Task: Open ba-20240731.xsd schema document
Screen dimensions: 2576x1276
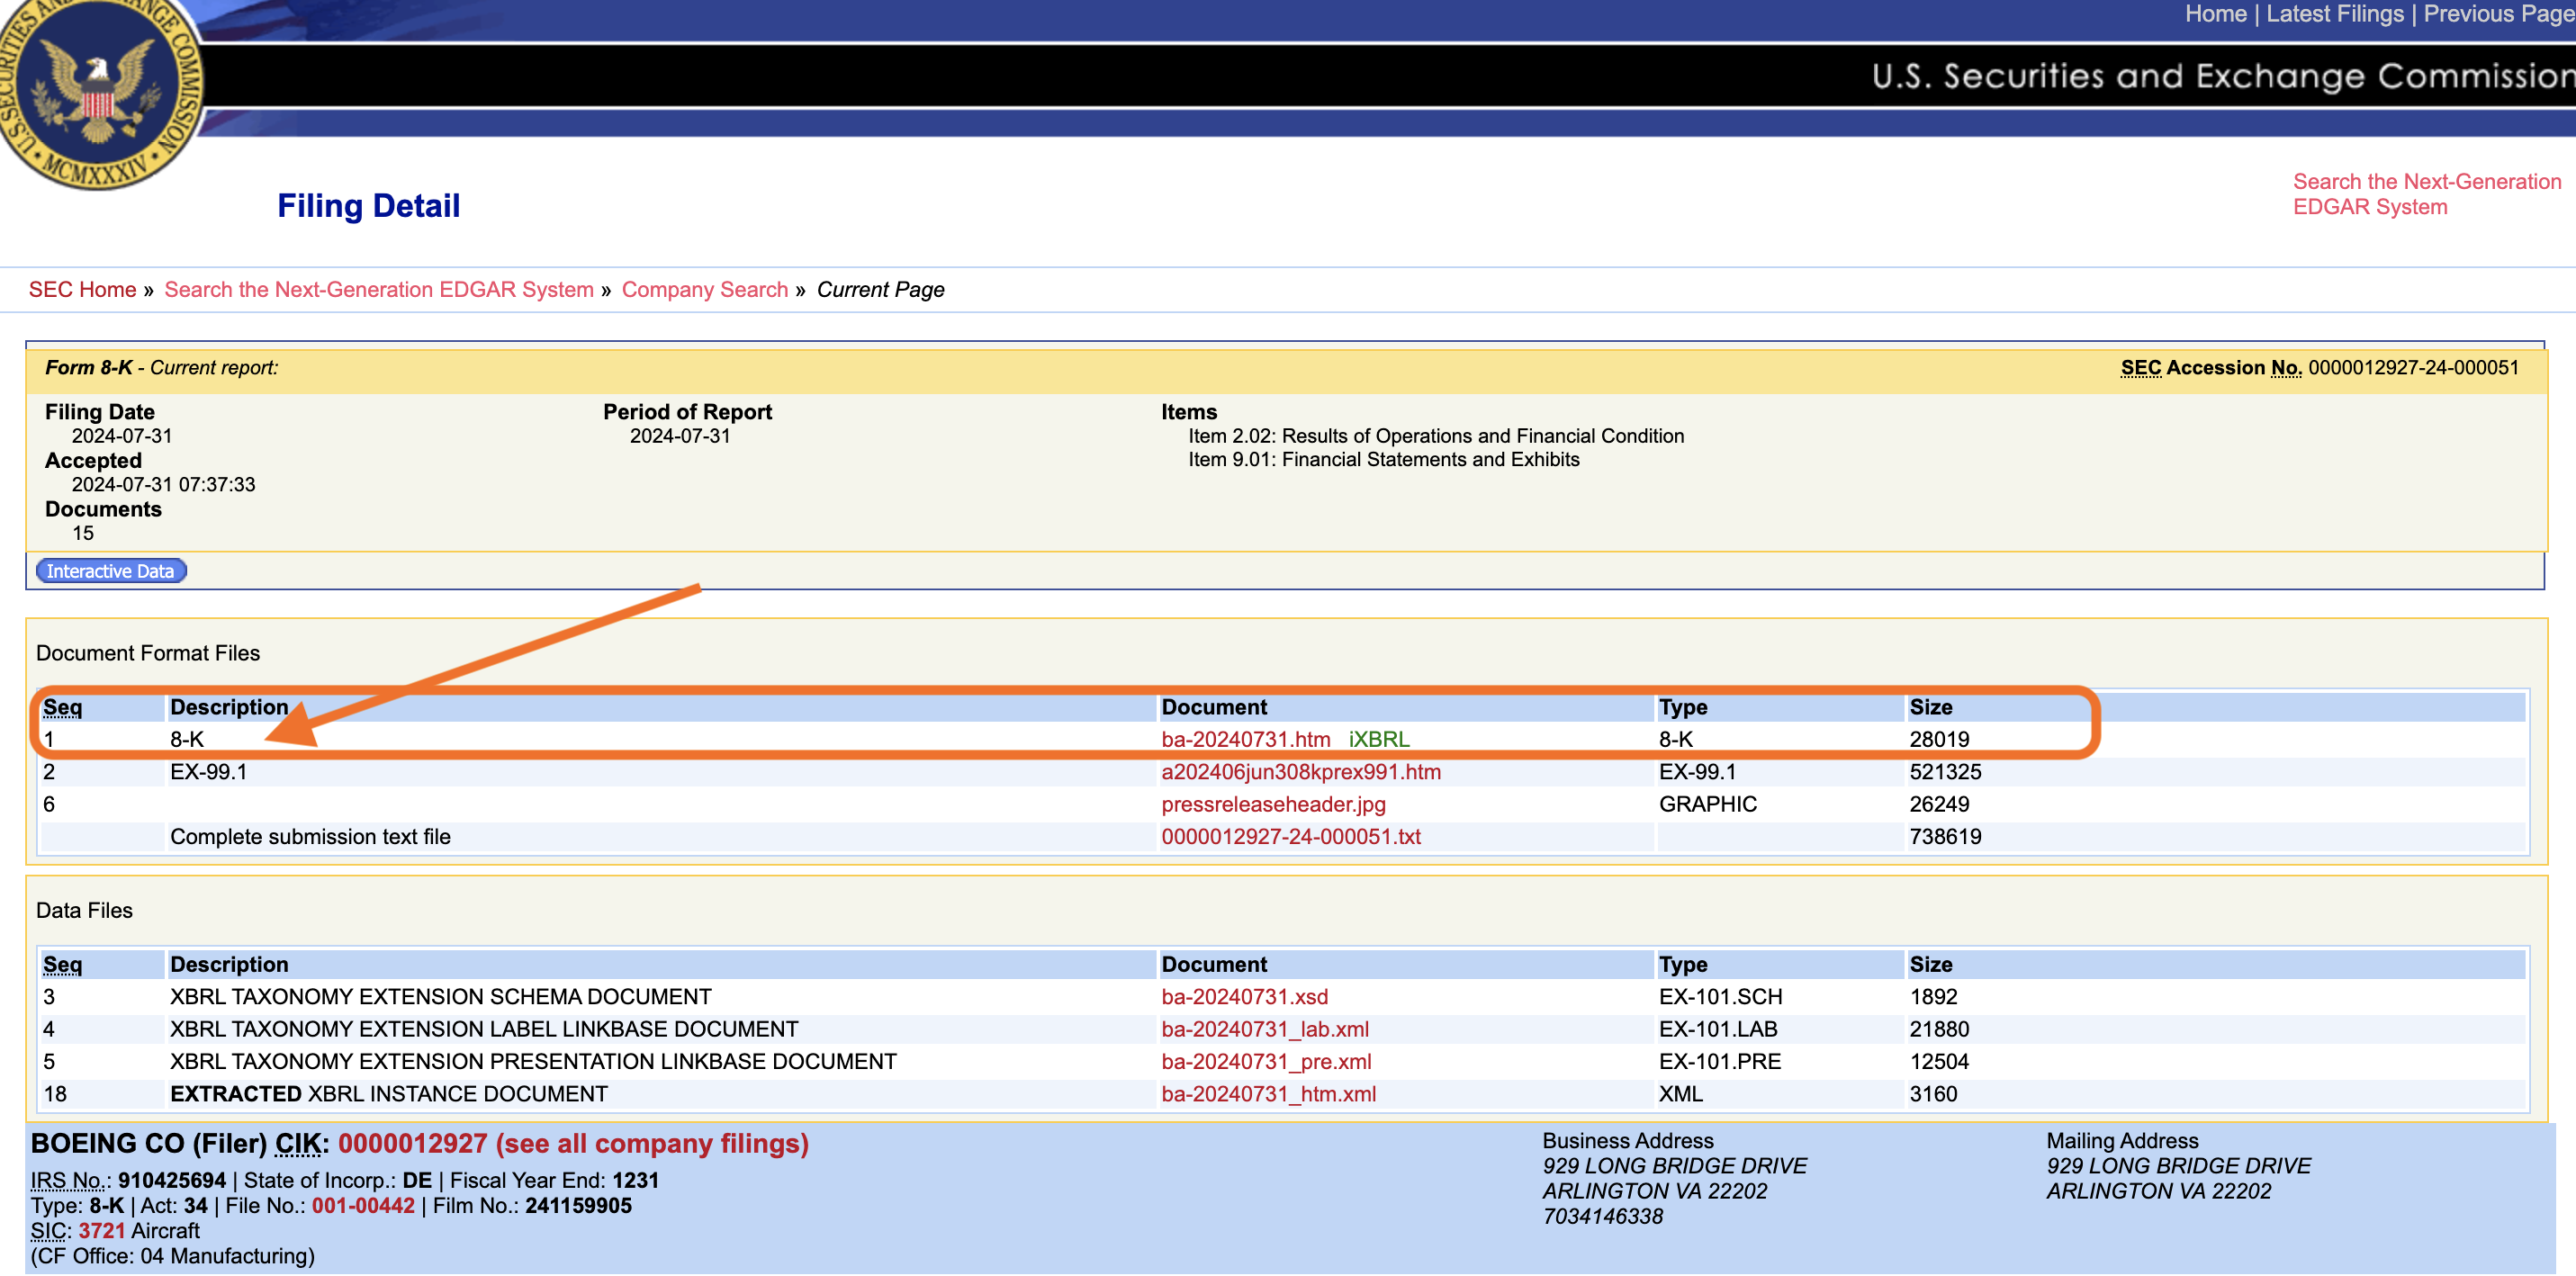Action: (x=1244, y=997)
